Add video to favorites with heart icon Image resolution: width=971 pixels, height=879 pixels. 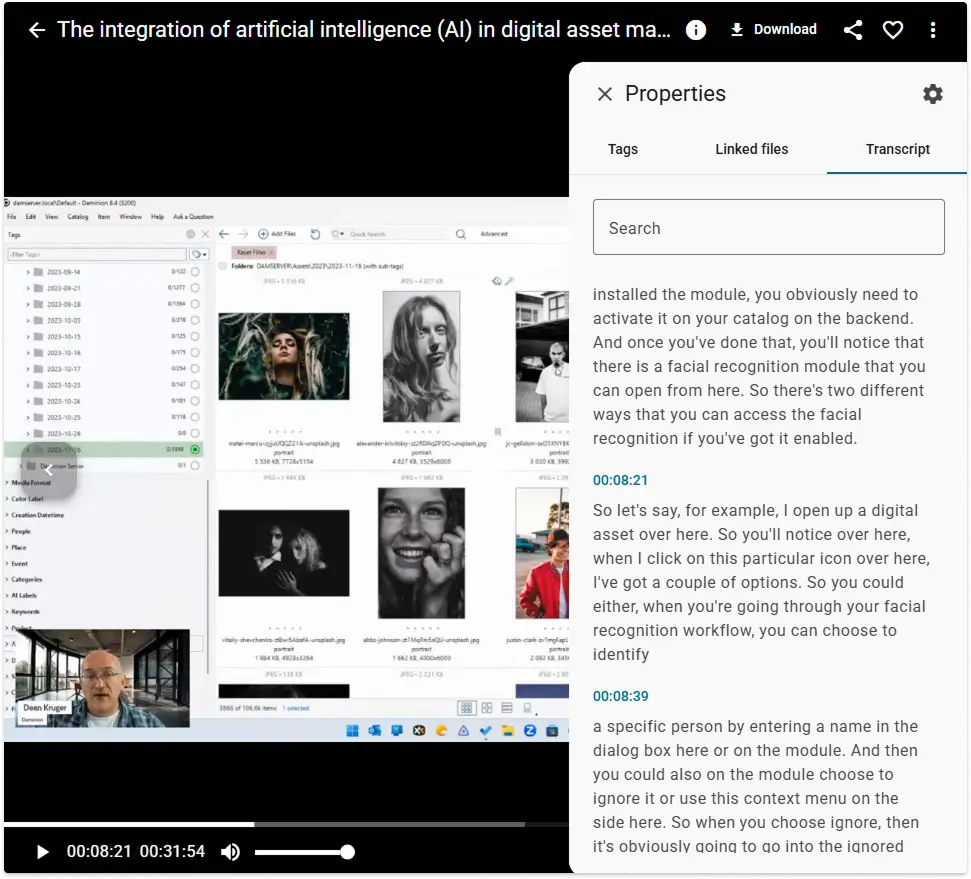click(893, 30)
